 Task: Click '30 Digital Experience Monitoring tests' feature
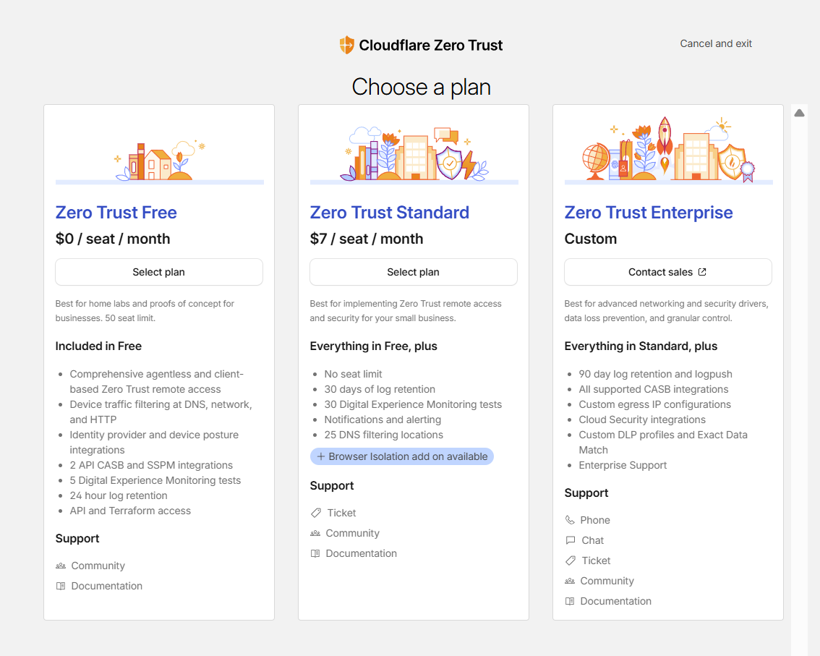(413, 404)
